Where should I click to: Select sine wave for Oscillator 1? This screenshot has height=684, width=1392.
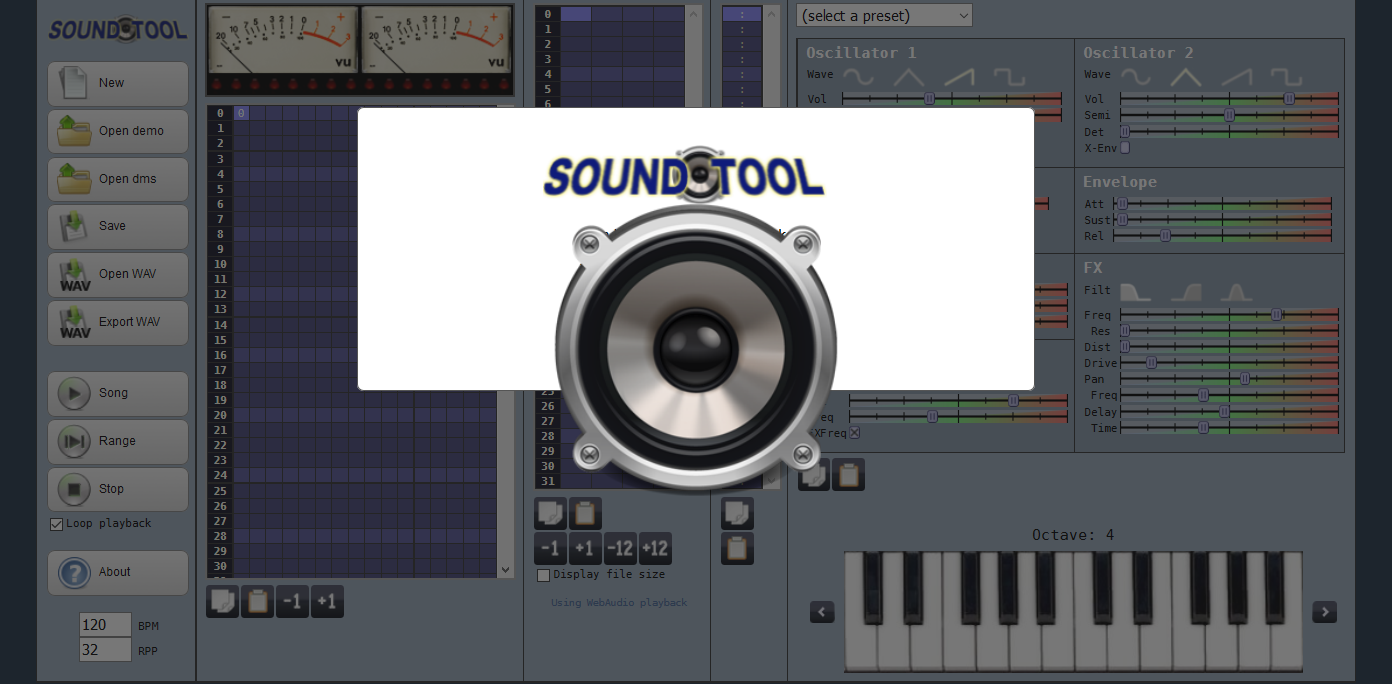click(857, 76)
